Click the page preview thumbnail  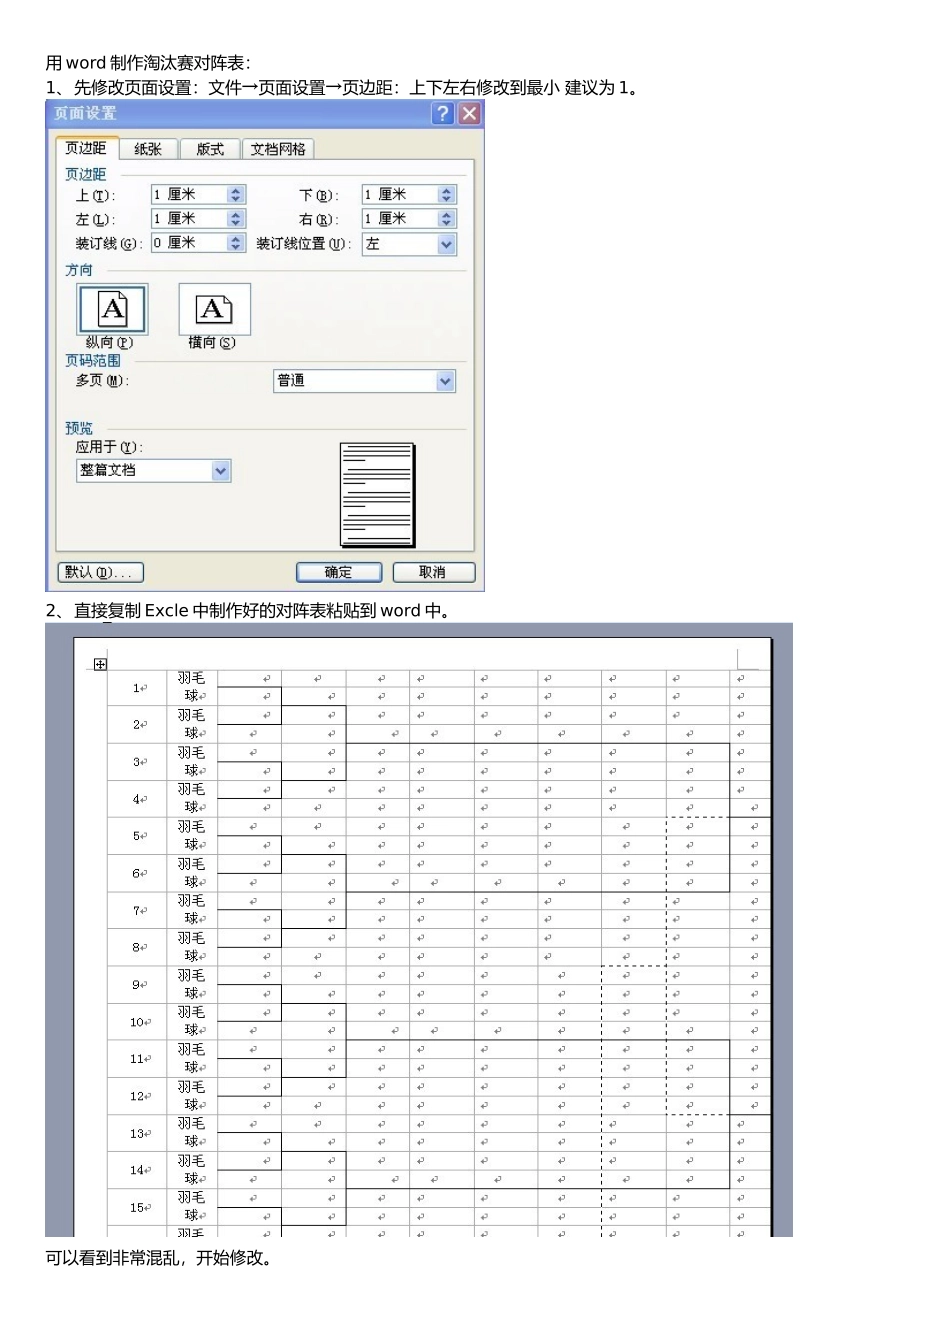[x=377, y=495]
